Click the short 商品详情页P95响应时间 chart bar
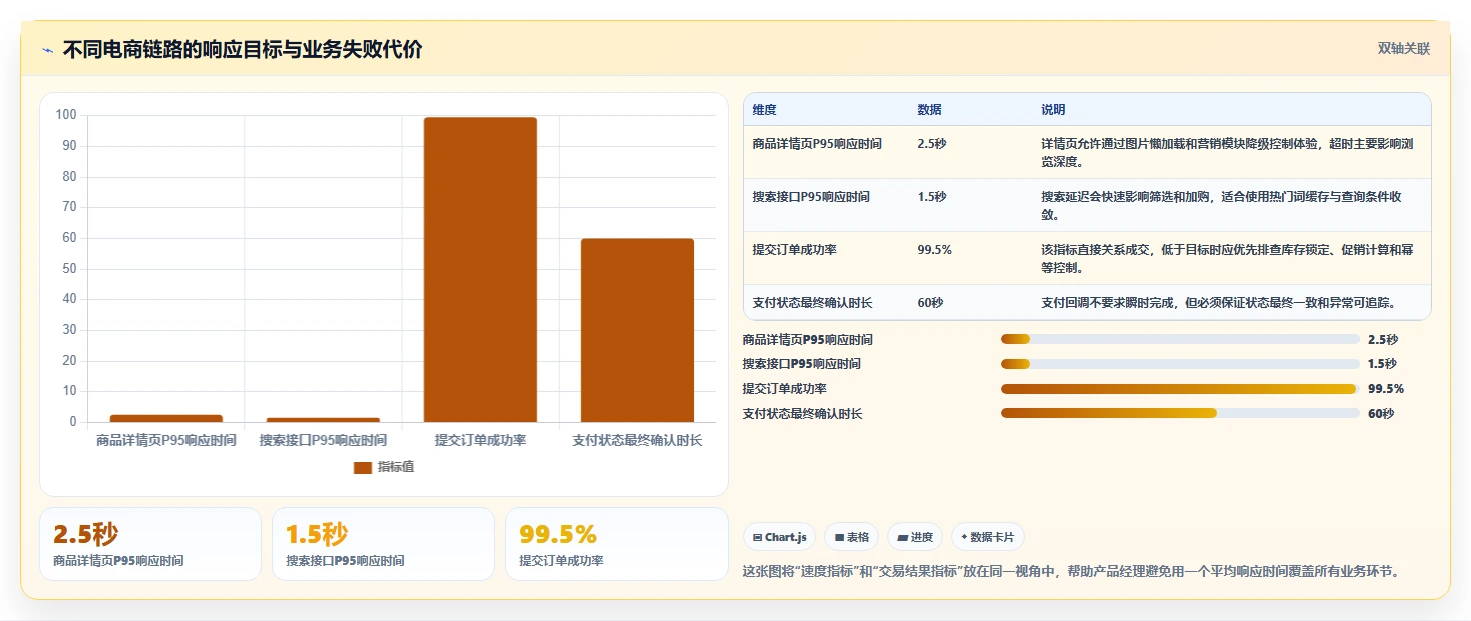 point(166,418)
